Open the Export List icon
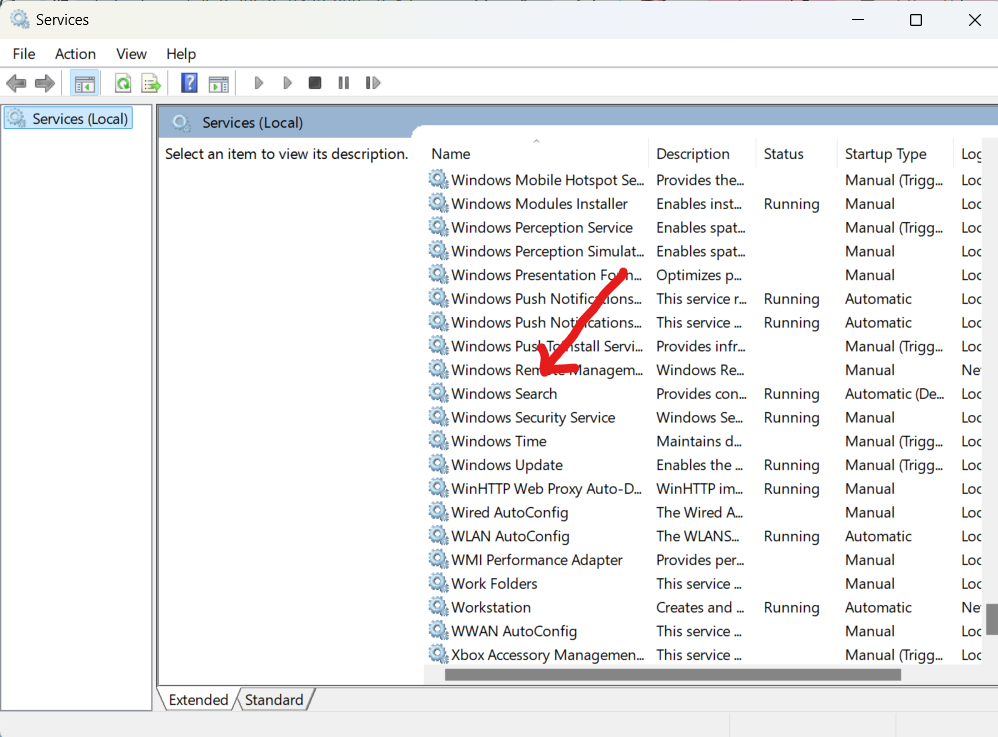This screenshot has width=998, height=737. (151, 82)
